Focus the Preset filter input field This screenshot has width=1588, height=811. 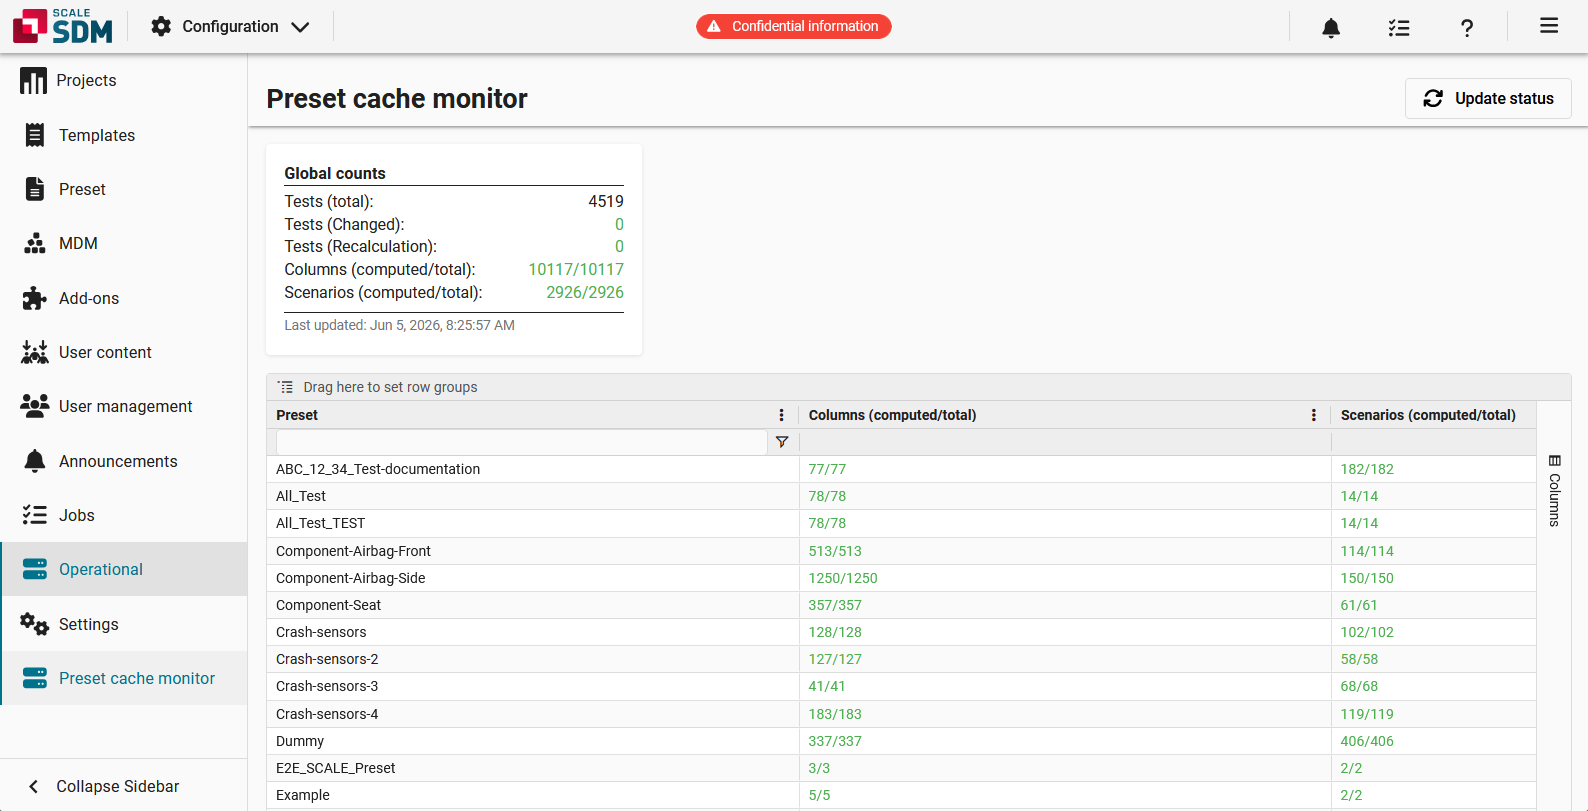521,442
